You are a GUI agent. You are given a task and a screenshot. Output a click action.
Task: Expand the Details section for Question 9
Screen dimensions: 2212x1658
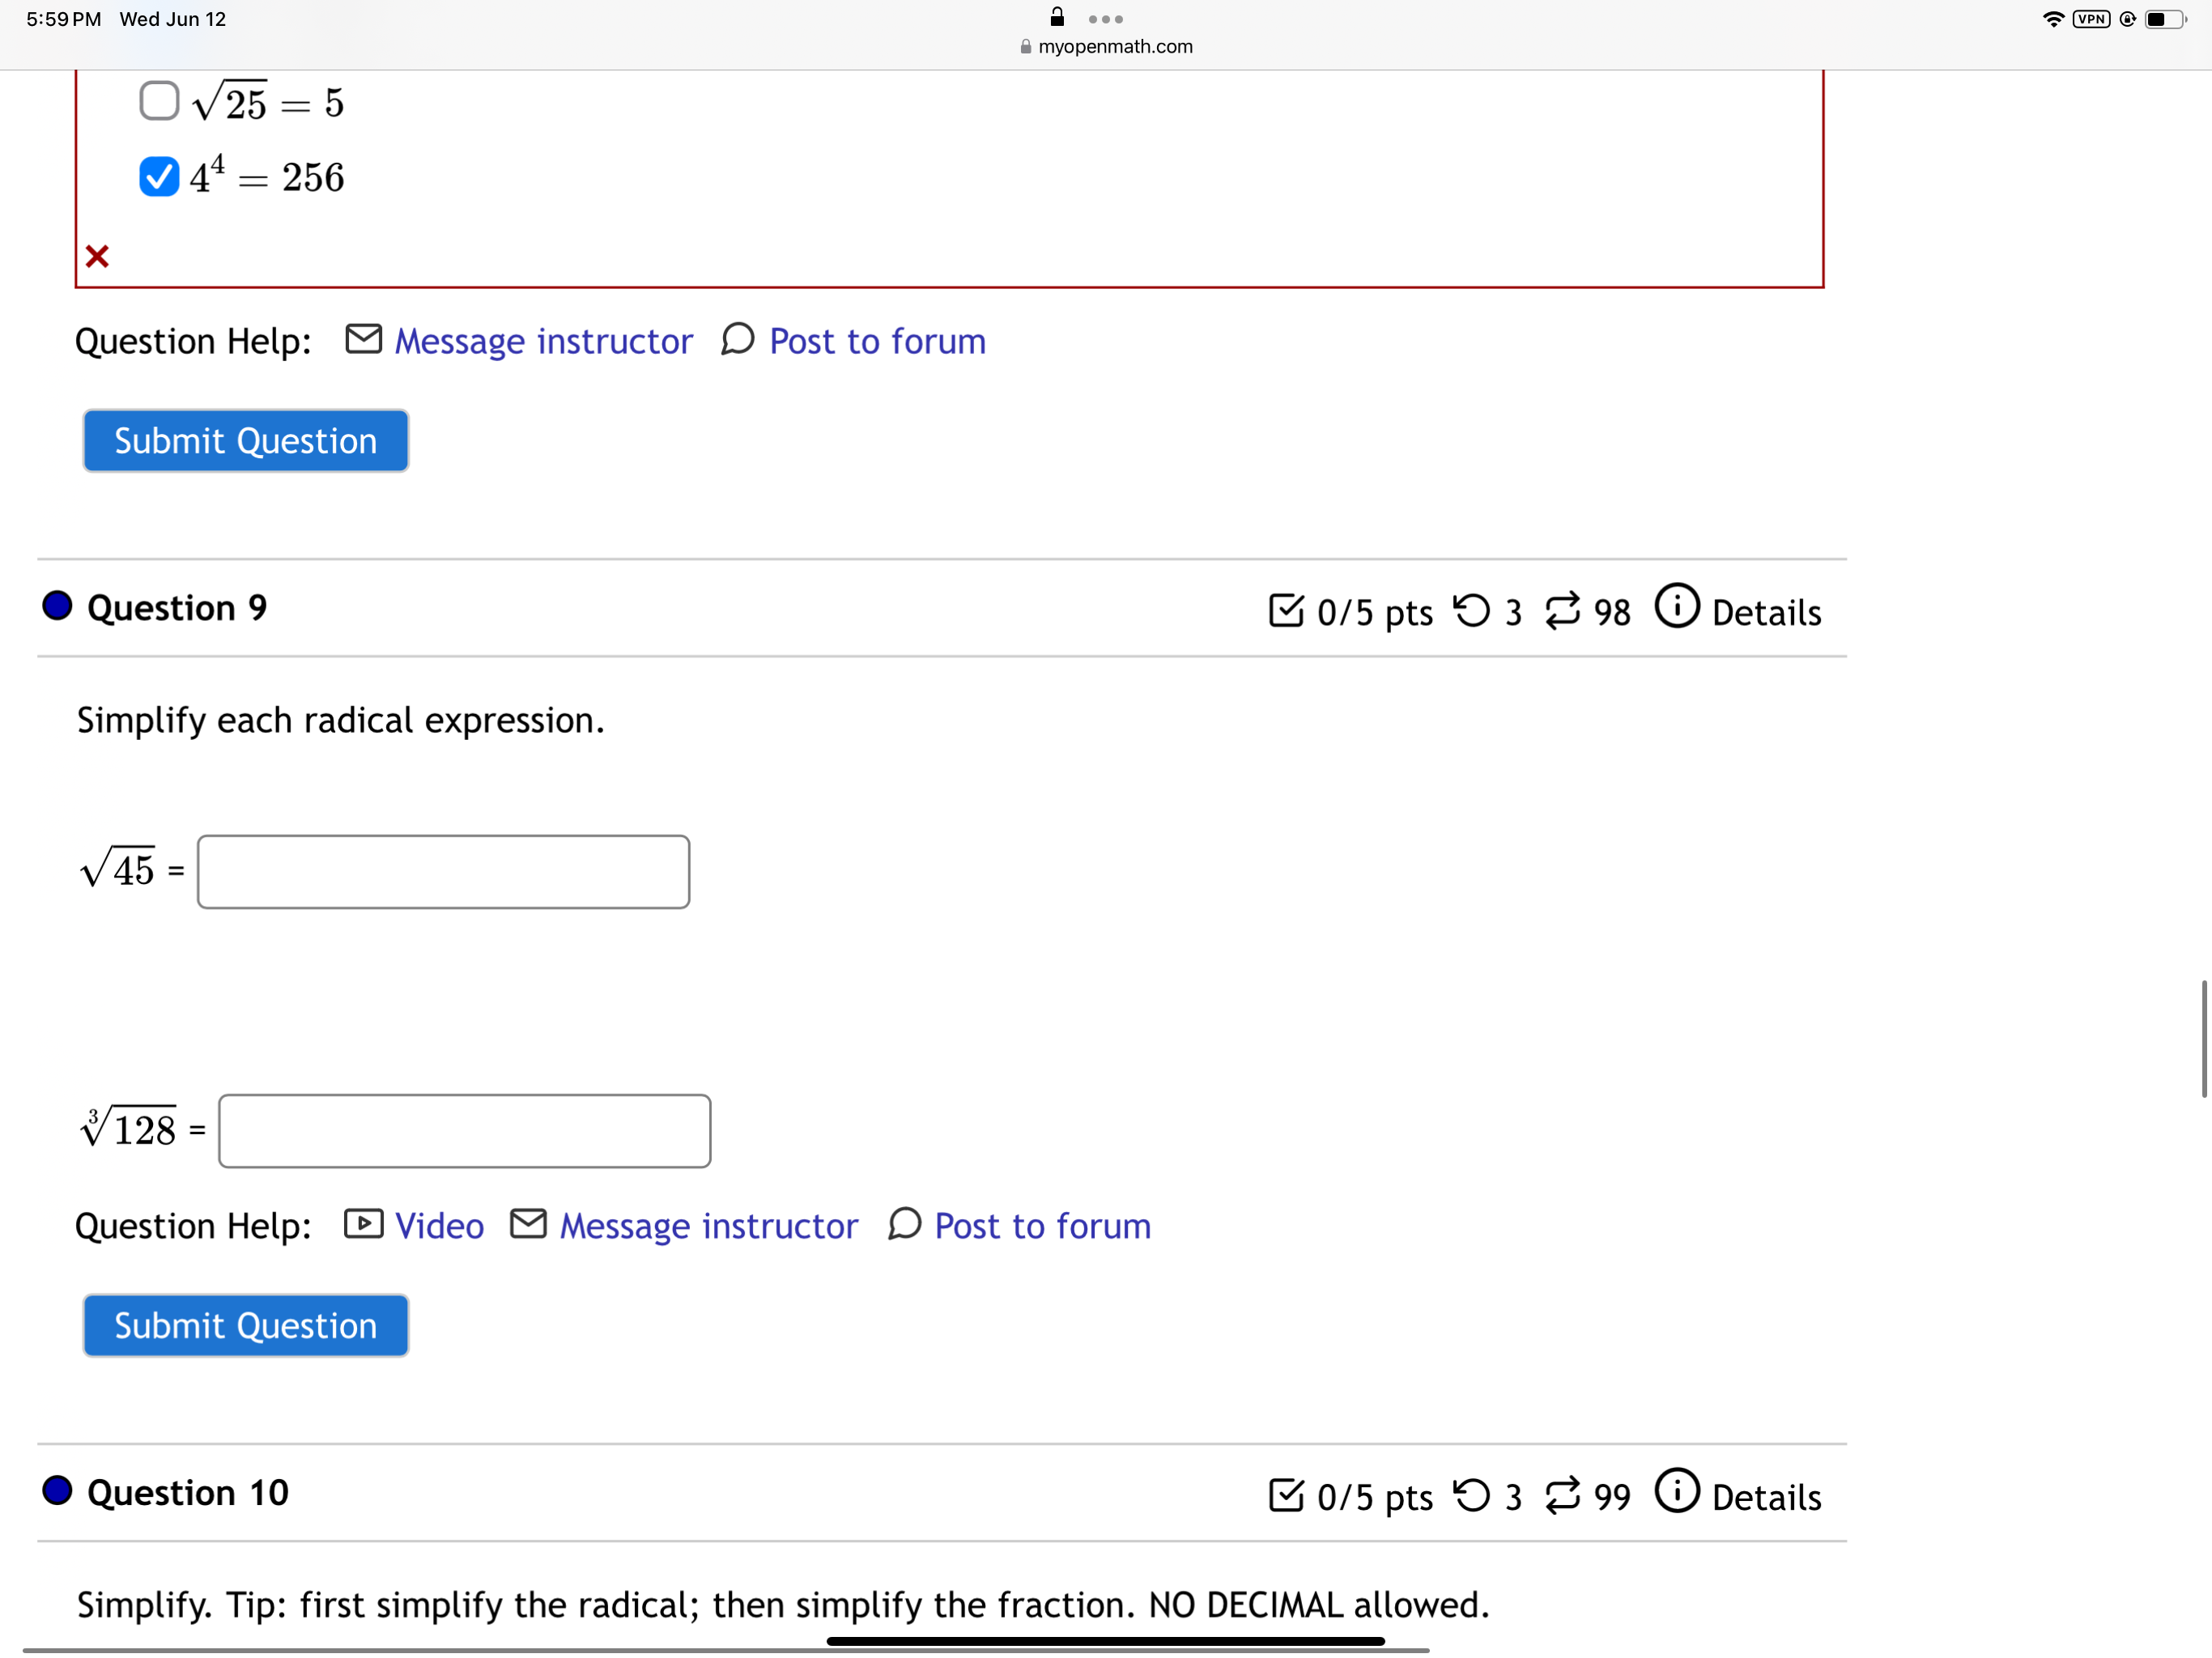(1763, 610)
